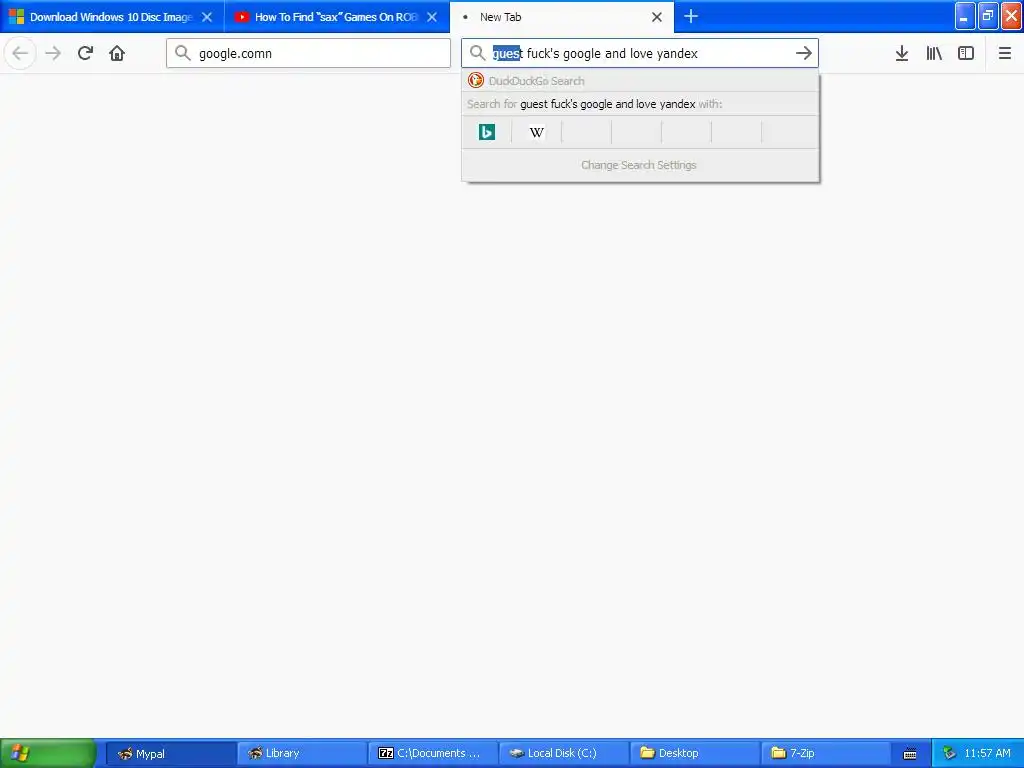Click the system tray network icon
Screen dimensions: 1024x768
949,753
